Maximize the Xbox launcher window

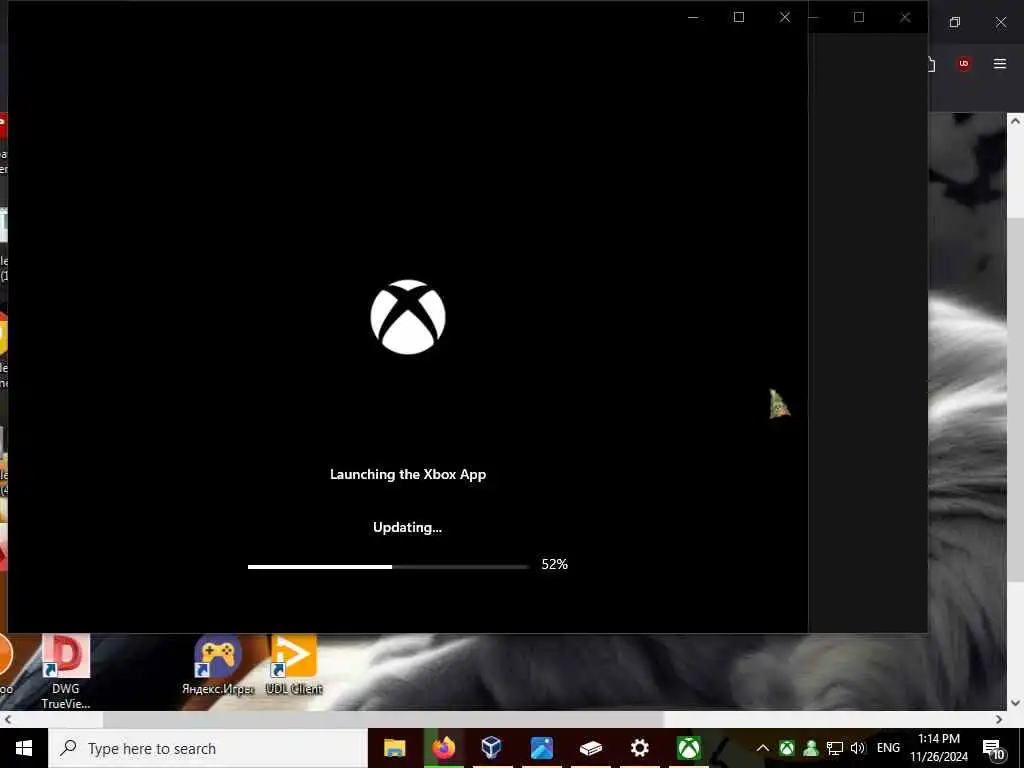(739, 18)
